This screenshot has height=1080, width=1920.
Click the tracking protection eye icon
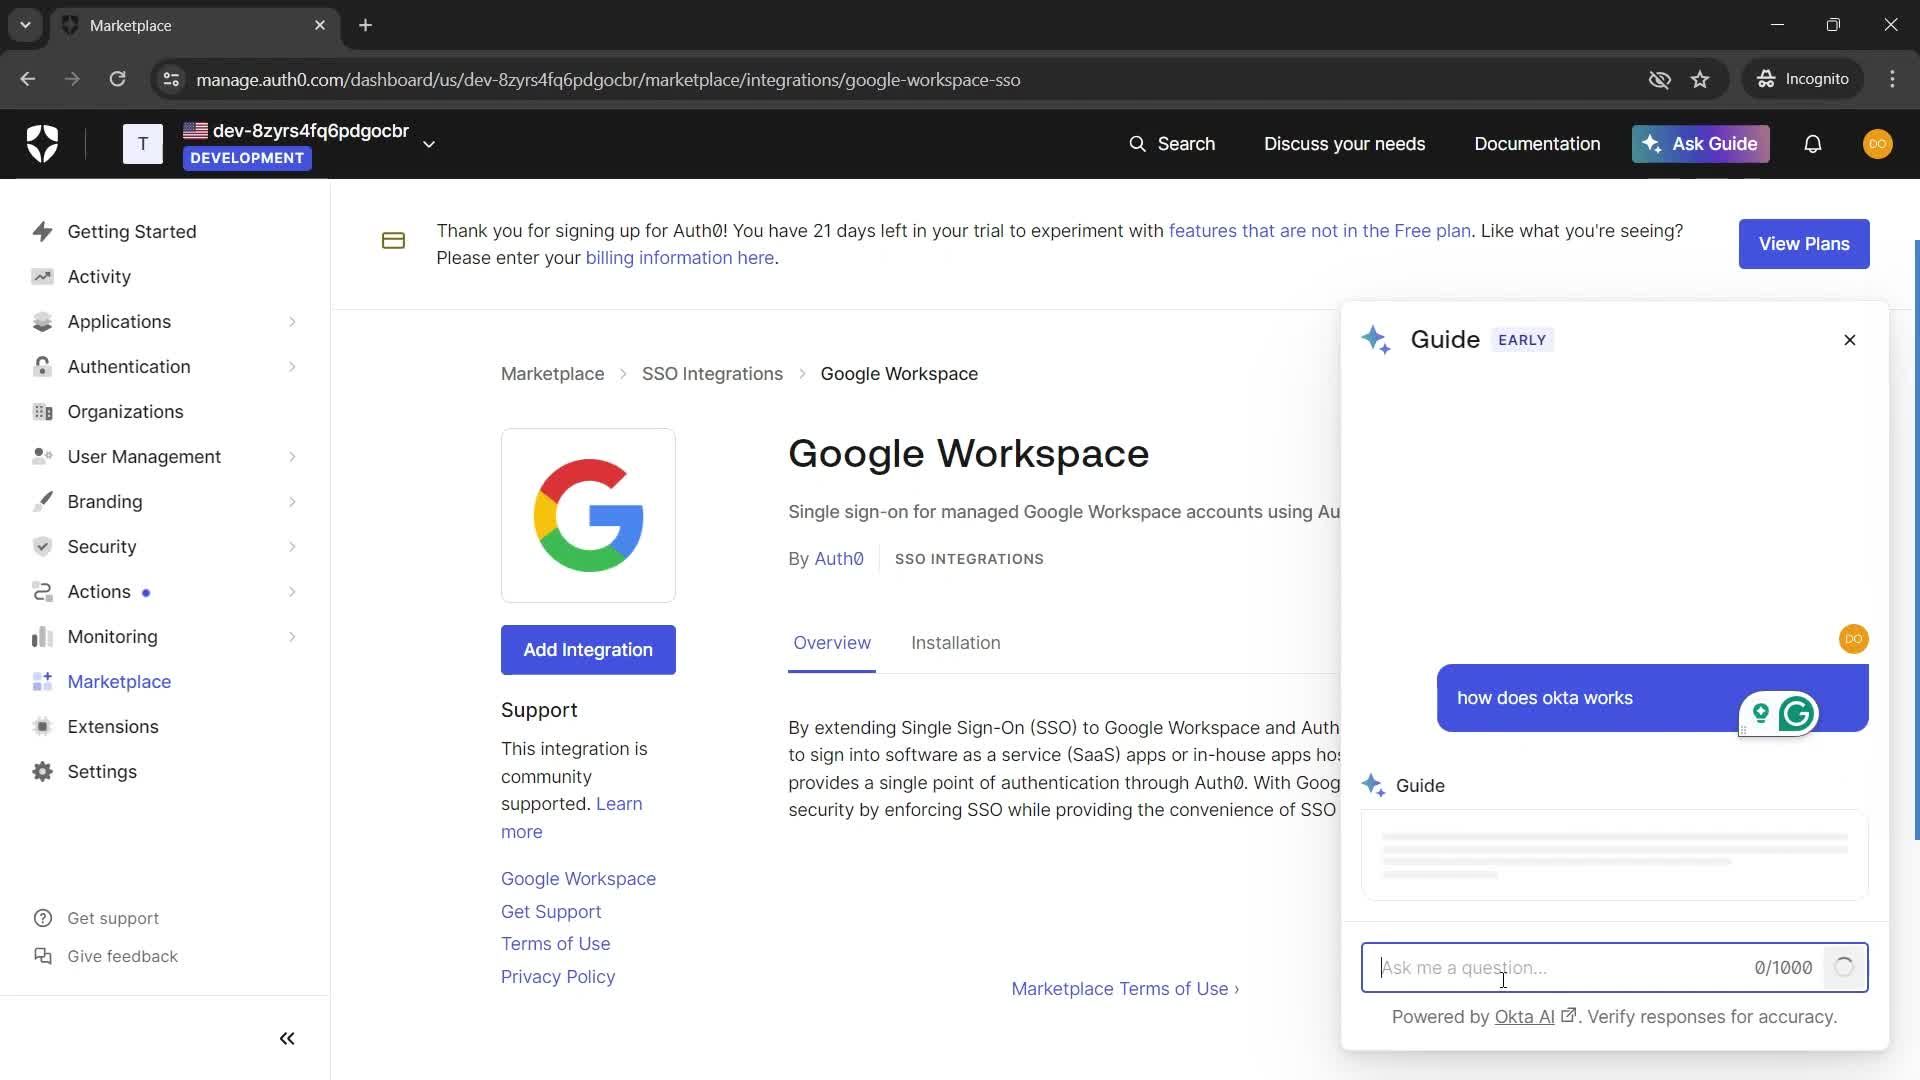[1659, 79]
